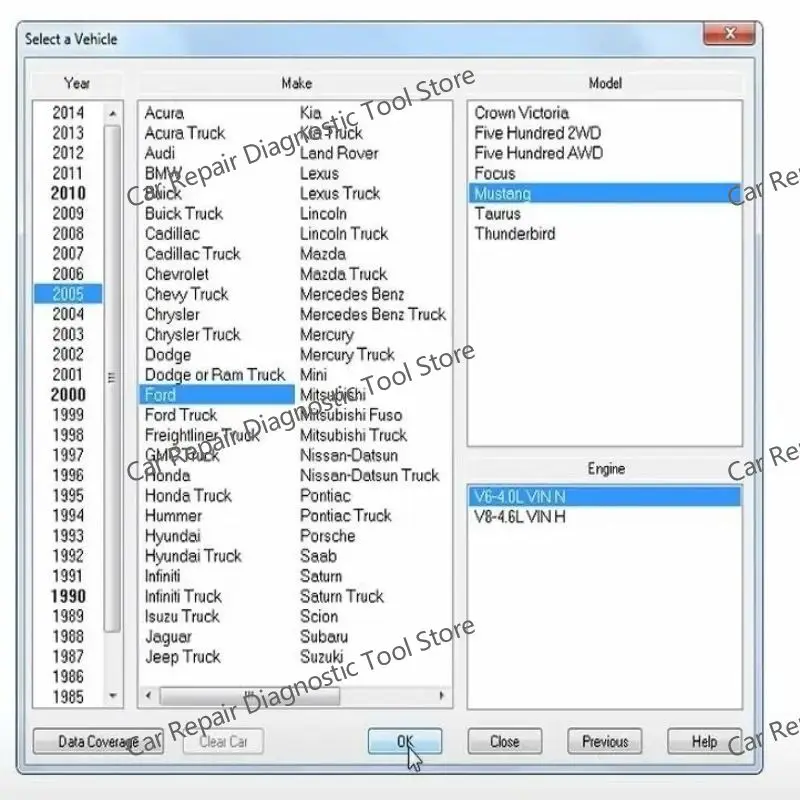Viewport: 800px width, 800px height.
Task: Choose year 1996
Action: tap(68, 475)
